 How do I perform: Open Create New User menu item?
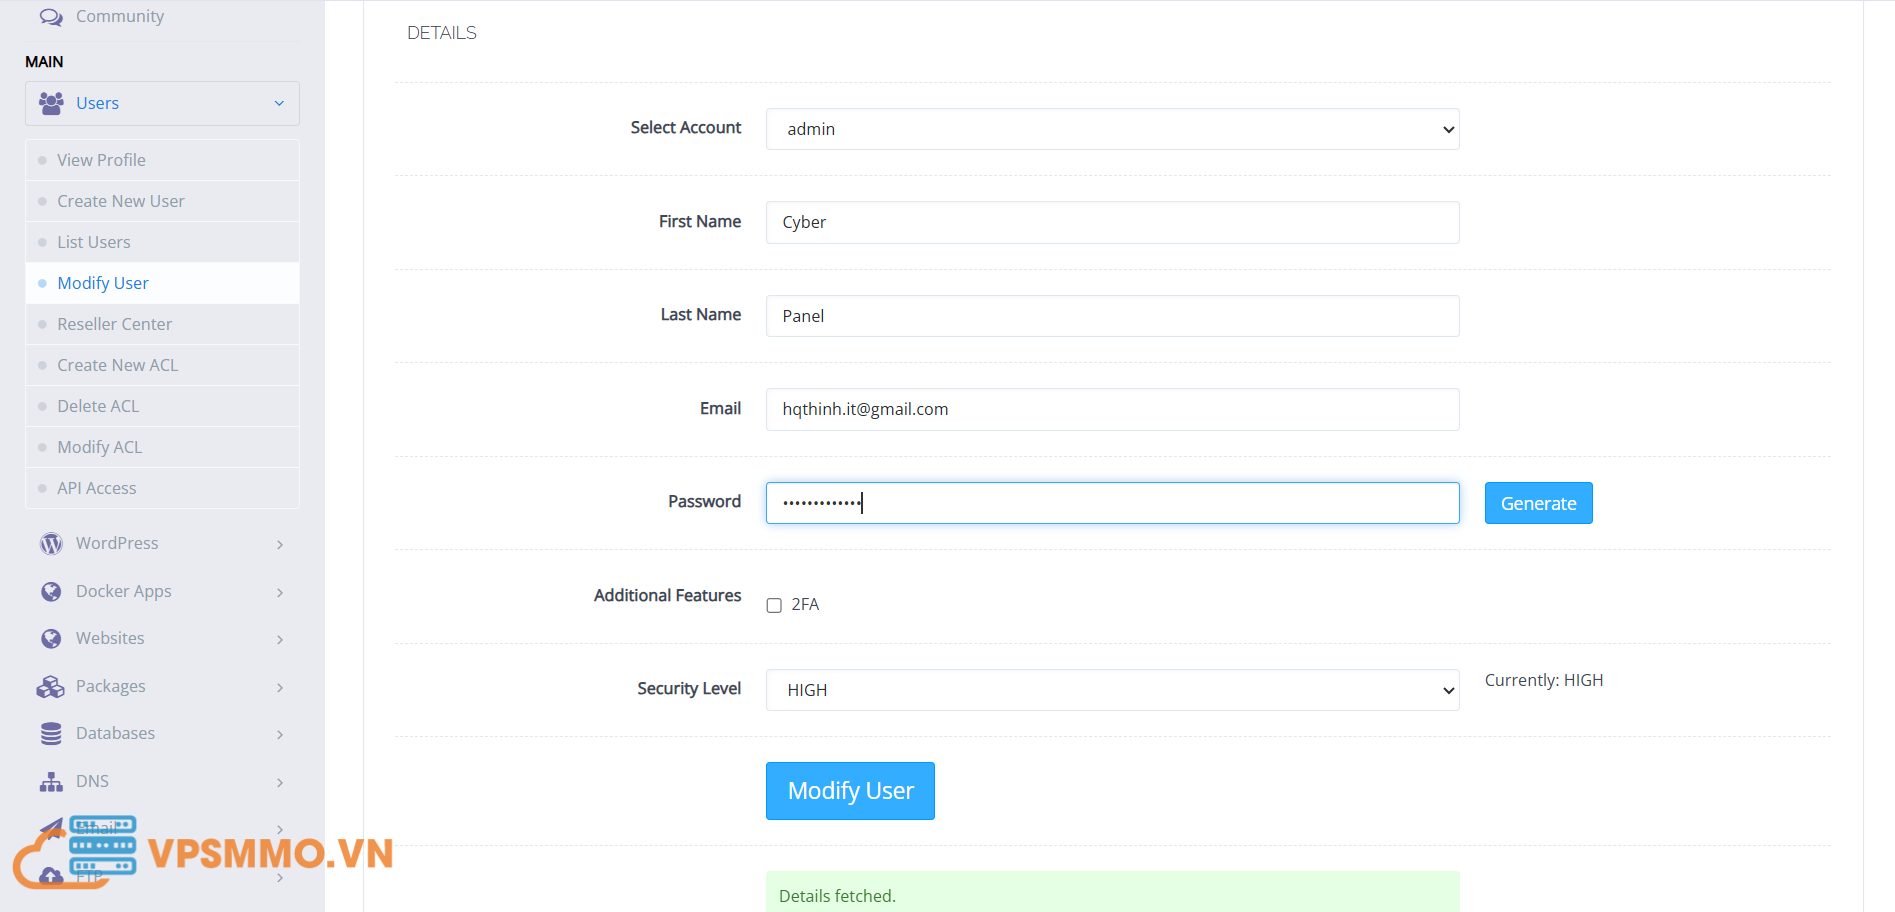click(121, 201)
